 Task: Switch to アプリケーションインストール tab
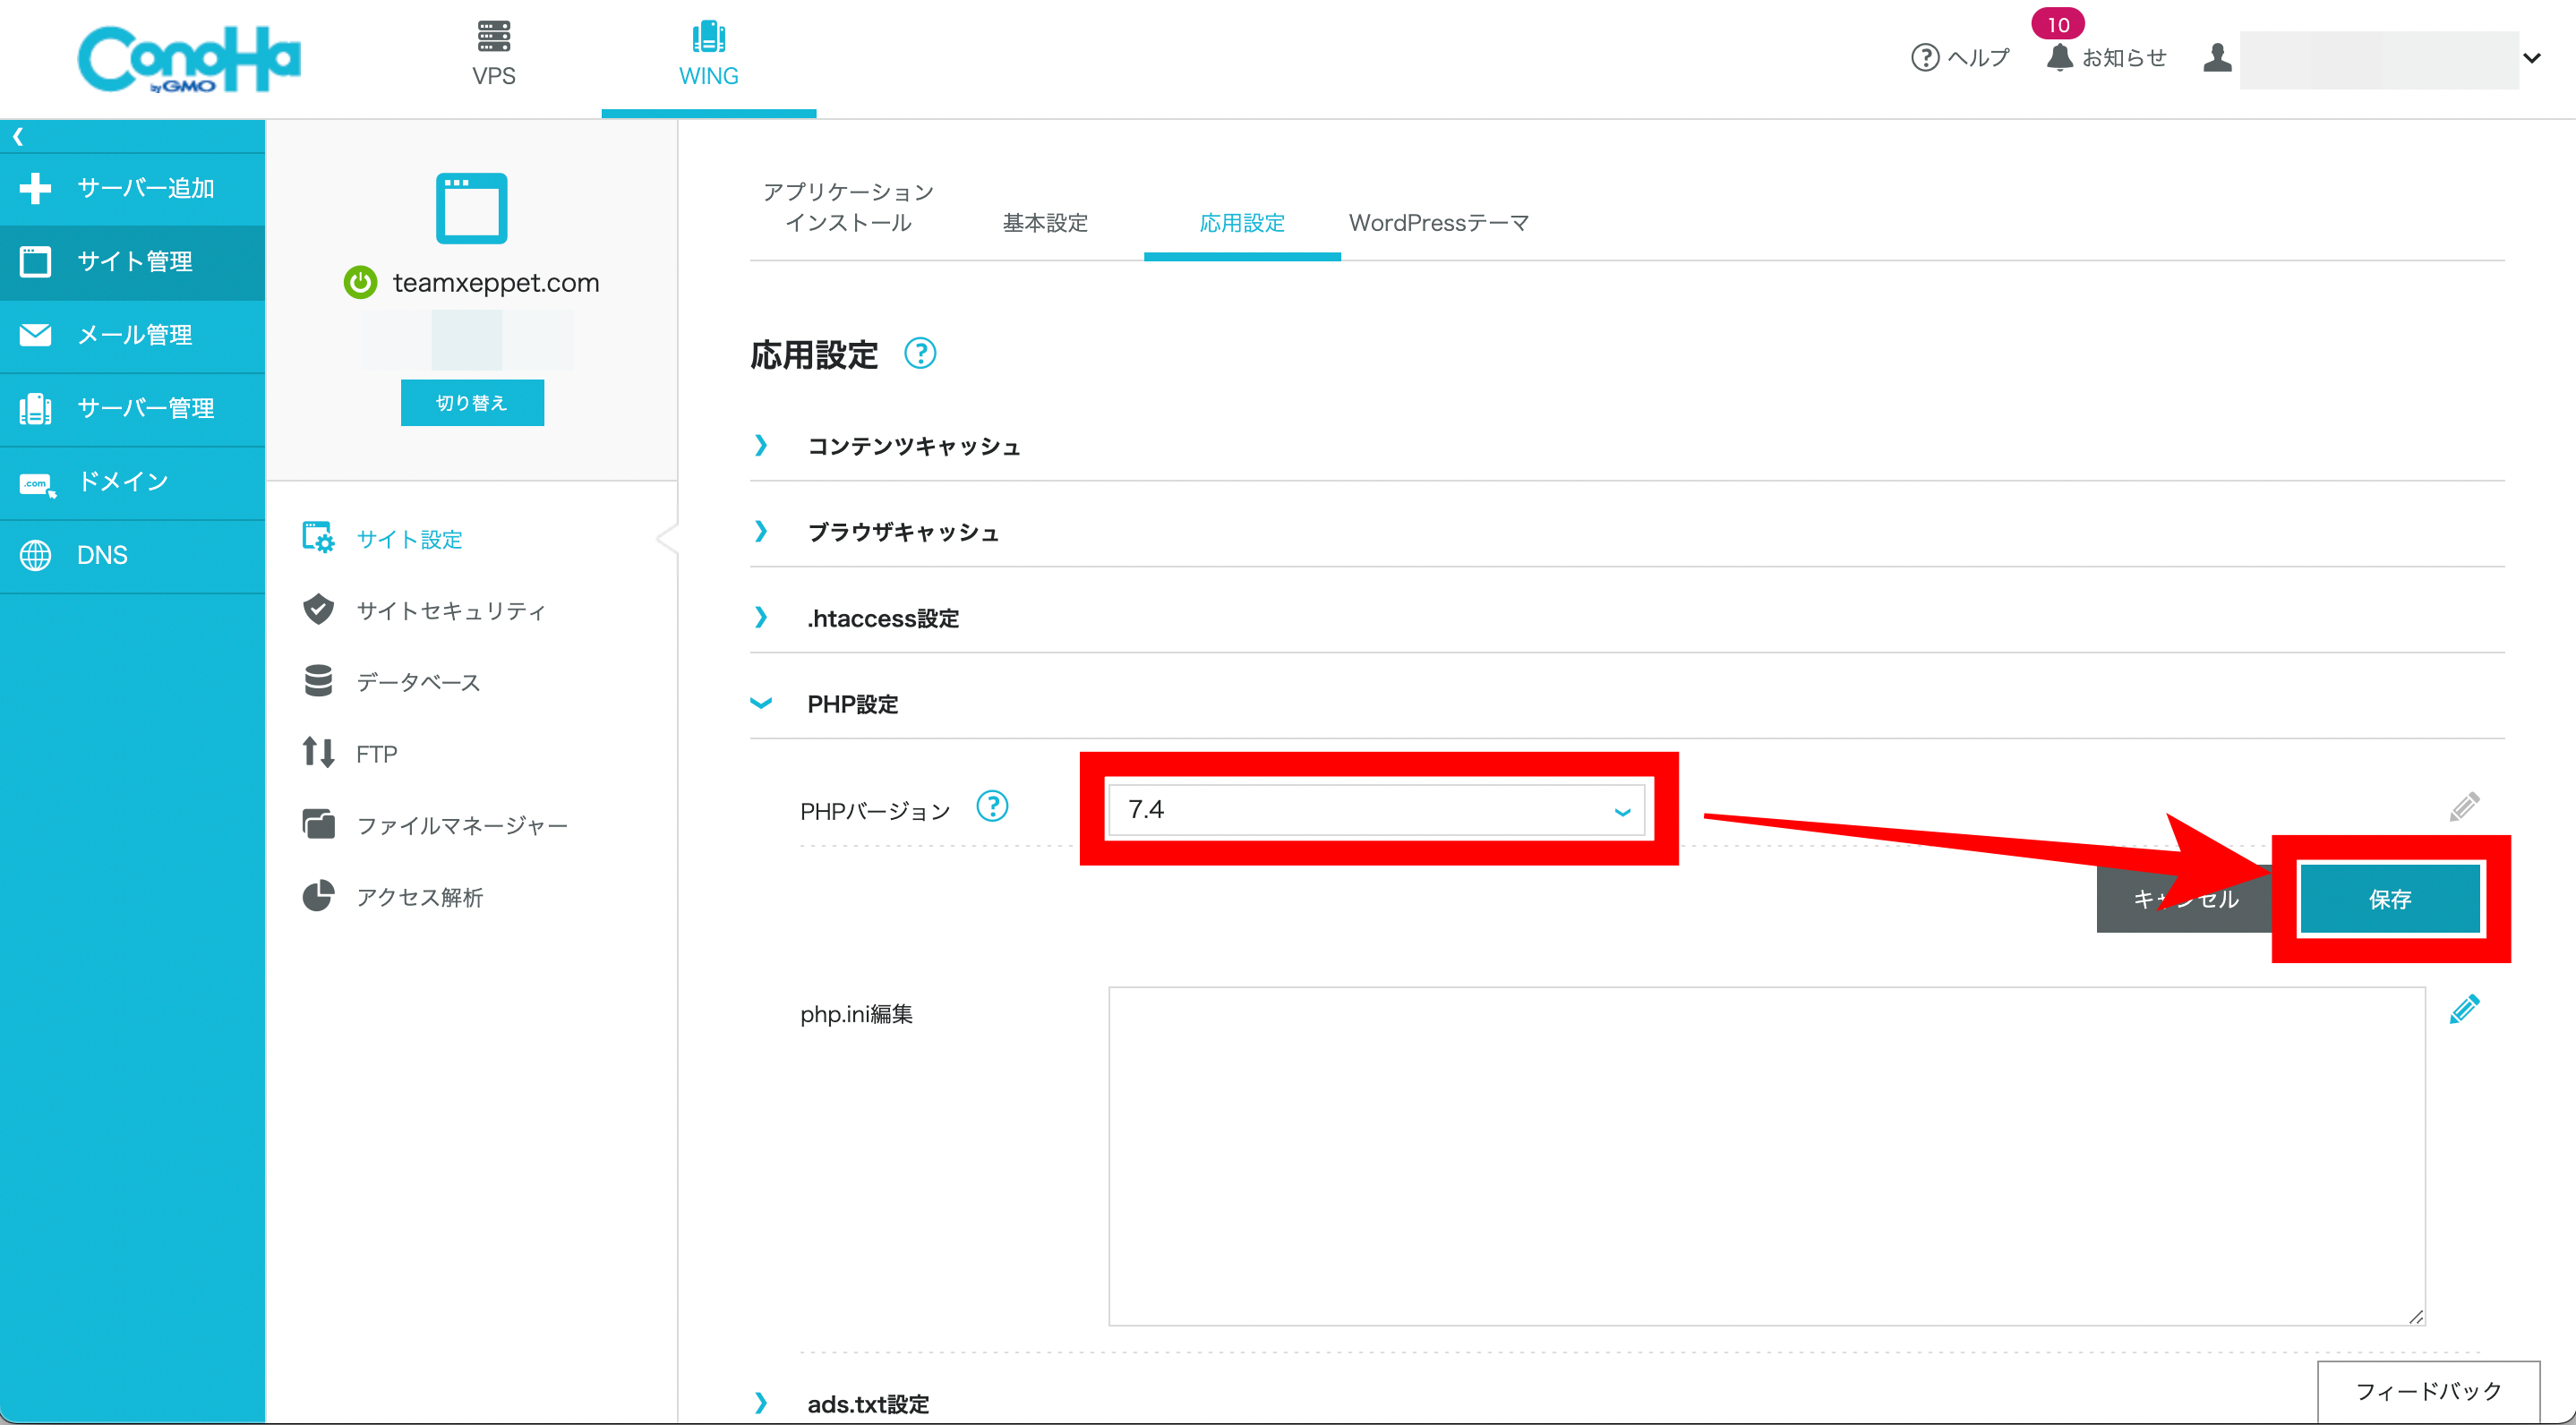point(847,207)
